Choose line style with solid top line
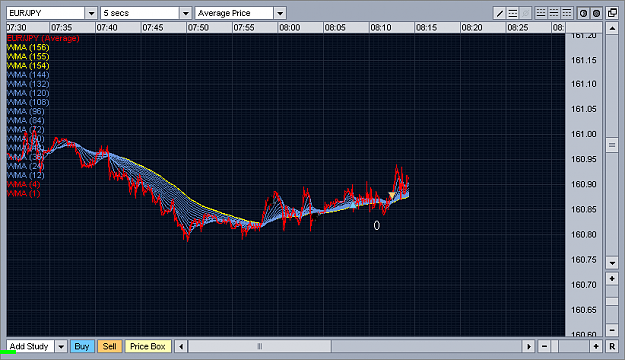The width and height of the screenshot is (625, 360). [566, 13]
